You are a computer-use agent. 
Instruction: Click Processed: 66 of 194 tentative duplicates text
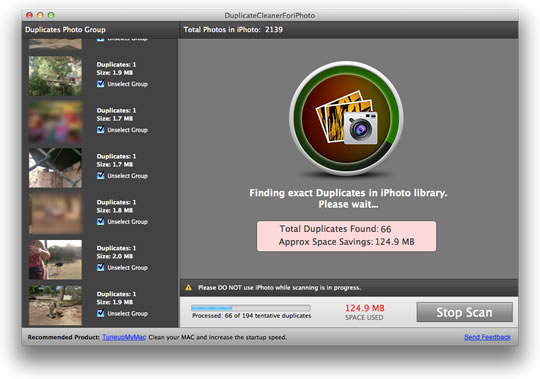pyautogui.click(x=251, y=316)
